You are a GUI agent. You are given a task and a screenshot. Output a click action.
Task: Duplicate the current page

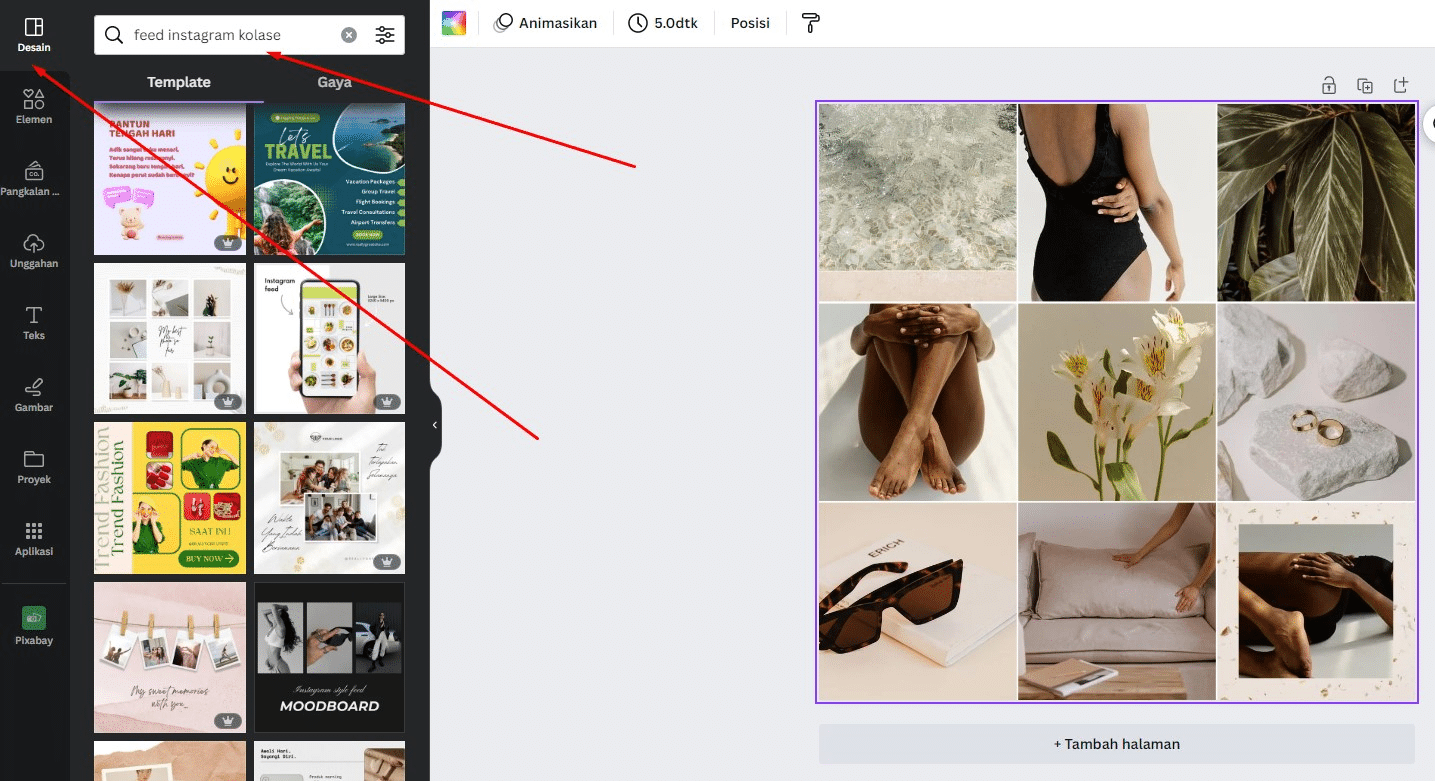(x=1364, y=85)
